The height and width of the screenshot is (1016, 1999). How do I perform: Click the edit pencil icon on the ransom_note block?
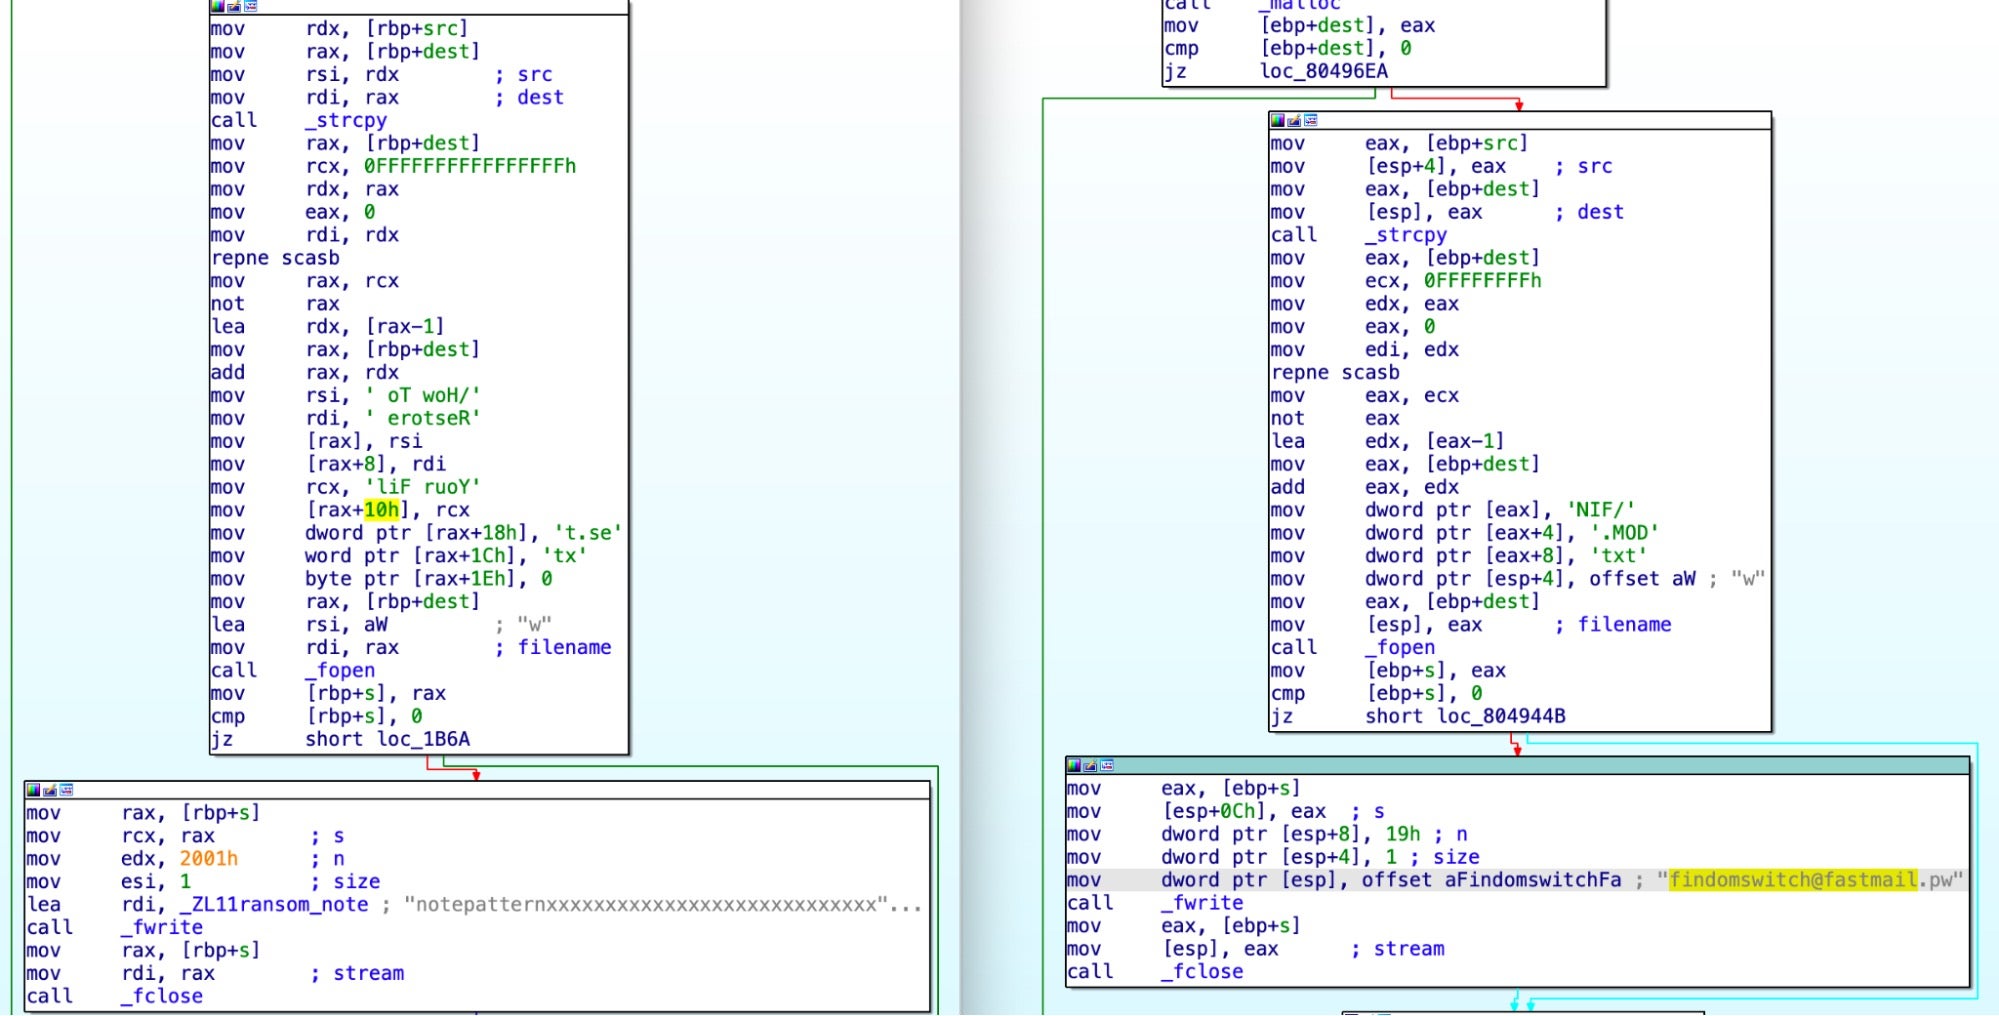point(50,790)
